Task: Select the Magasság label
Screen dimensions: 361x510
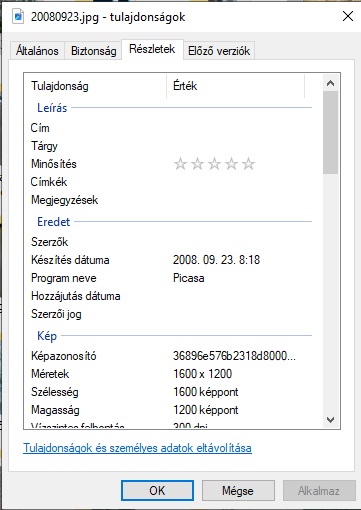Action: point(55,410)
